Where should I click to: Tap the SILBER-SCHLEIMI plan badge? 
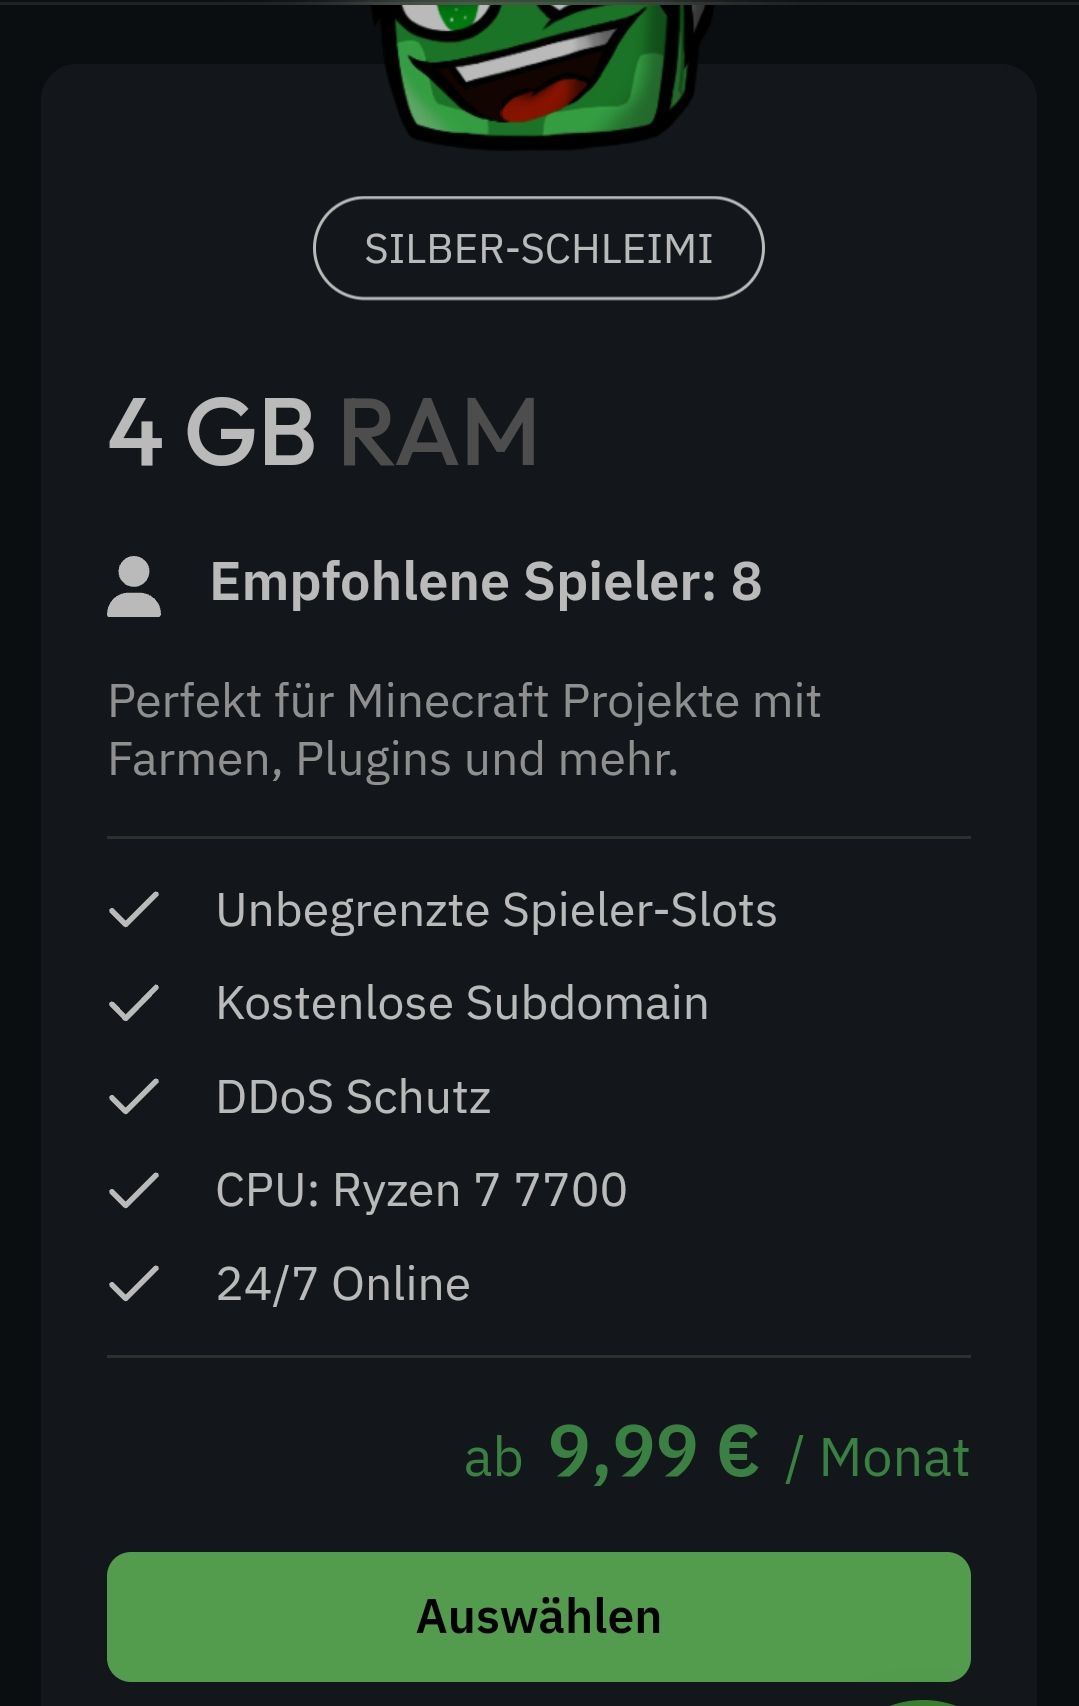(x=538, y=248)
